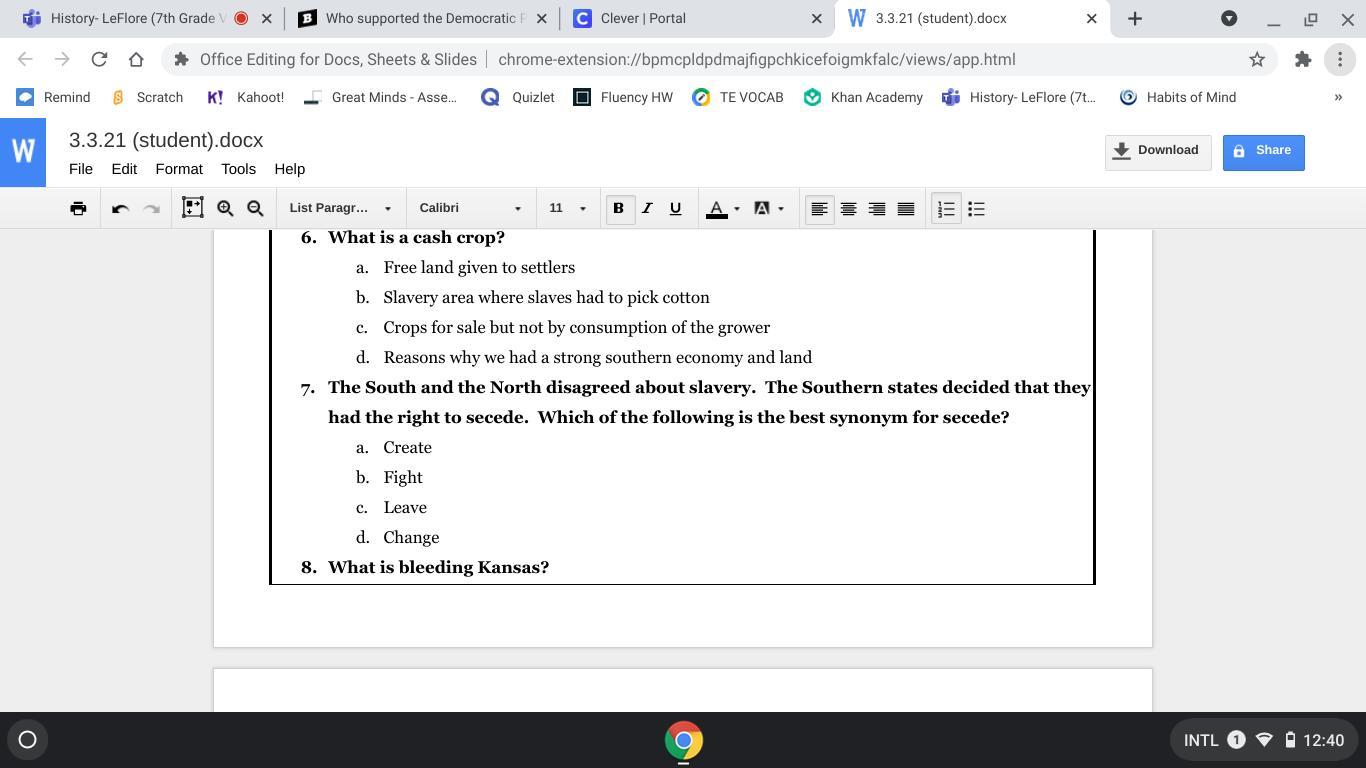Open highlight color dropdown arrow
Image resolution: width=1366 pixels, height=768 pixels.
pos(781,209)
